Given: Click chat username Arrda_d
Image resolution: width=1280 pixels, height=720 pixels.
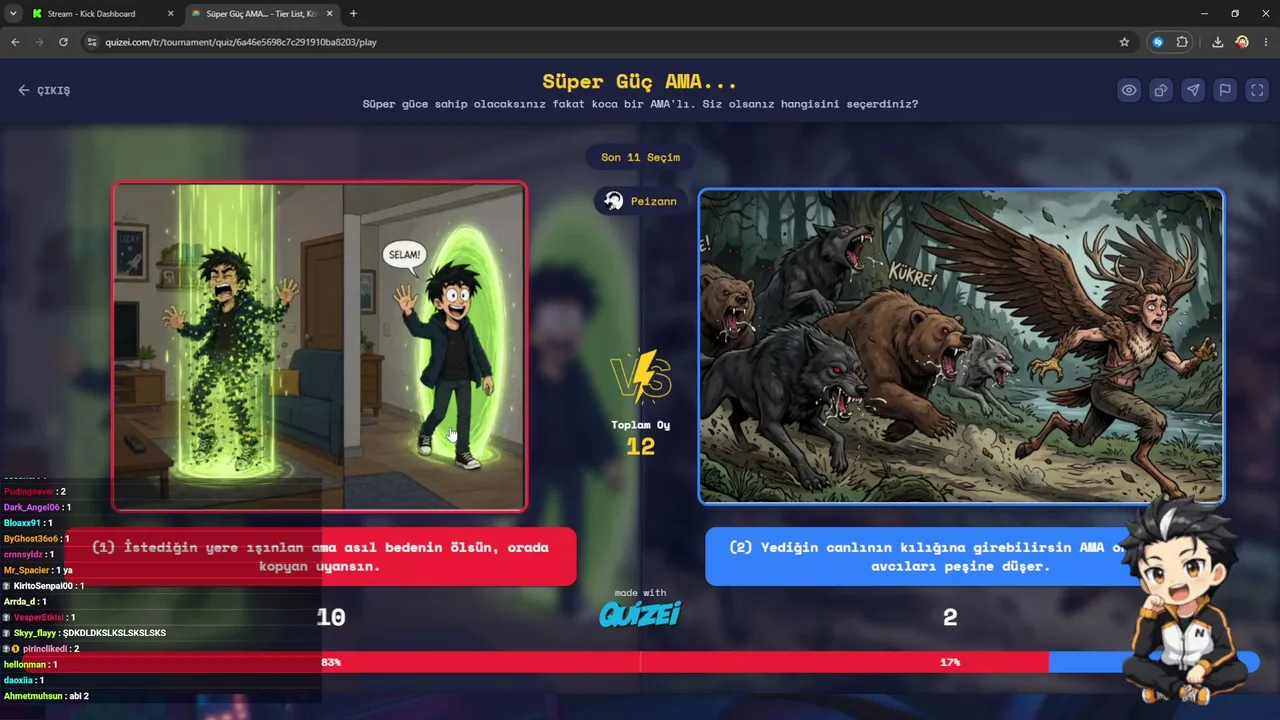Looking at the screenshot, I should point(20,602).
